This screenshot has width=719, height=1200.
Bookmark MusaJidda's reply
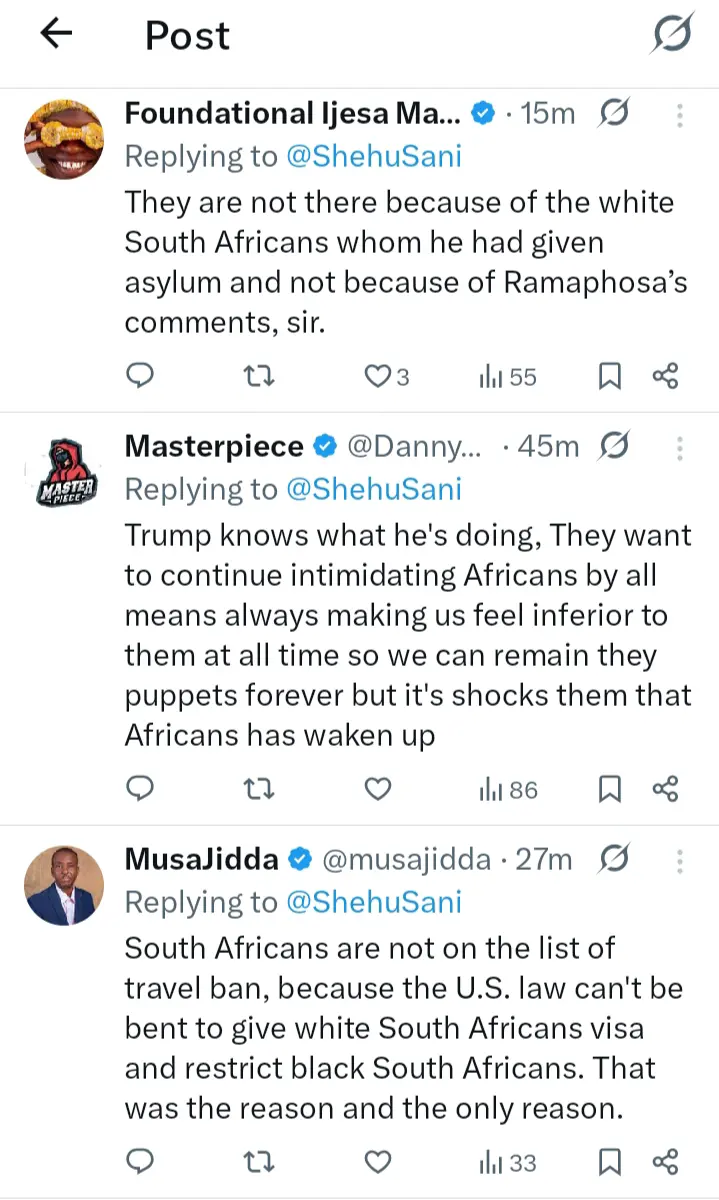click(x=609, y=1163)
